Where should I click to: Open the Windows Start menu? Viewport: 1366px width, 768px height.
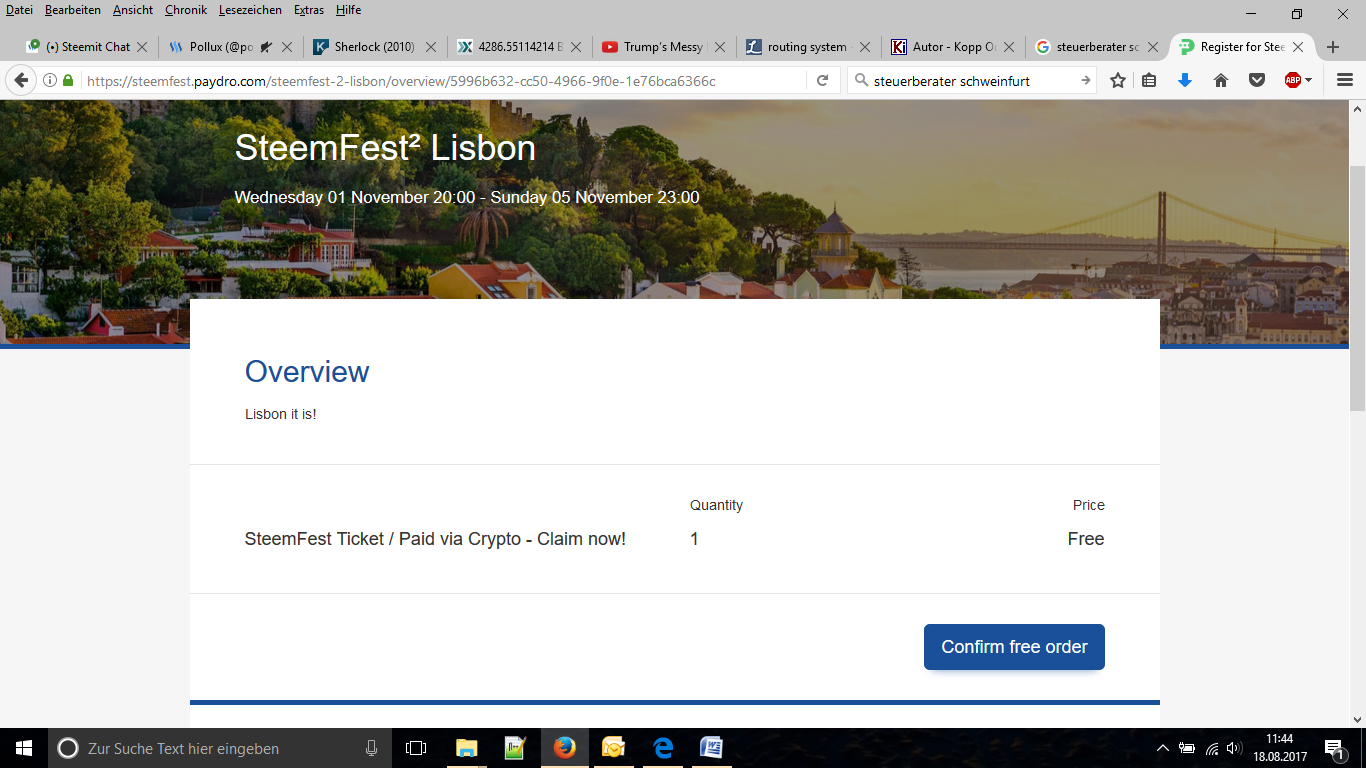coord(24,748)
